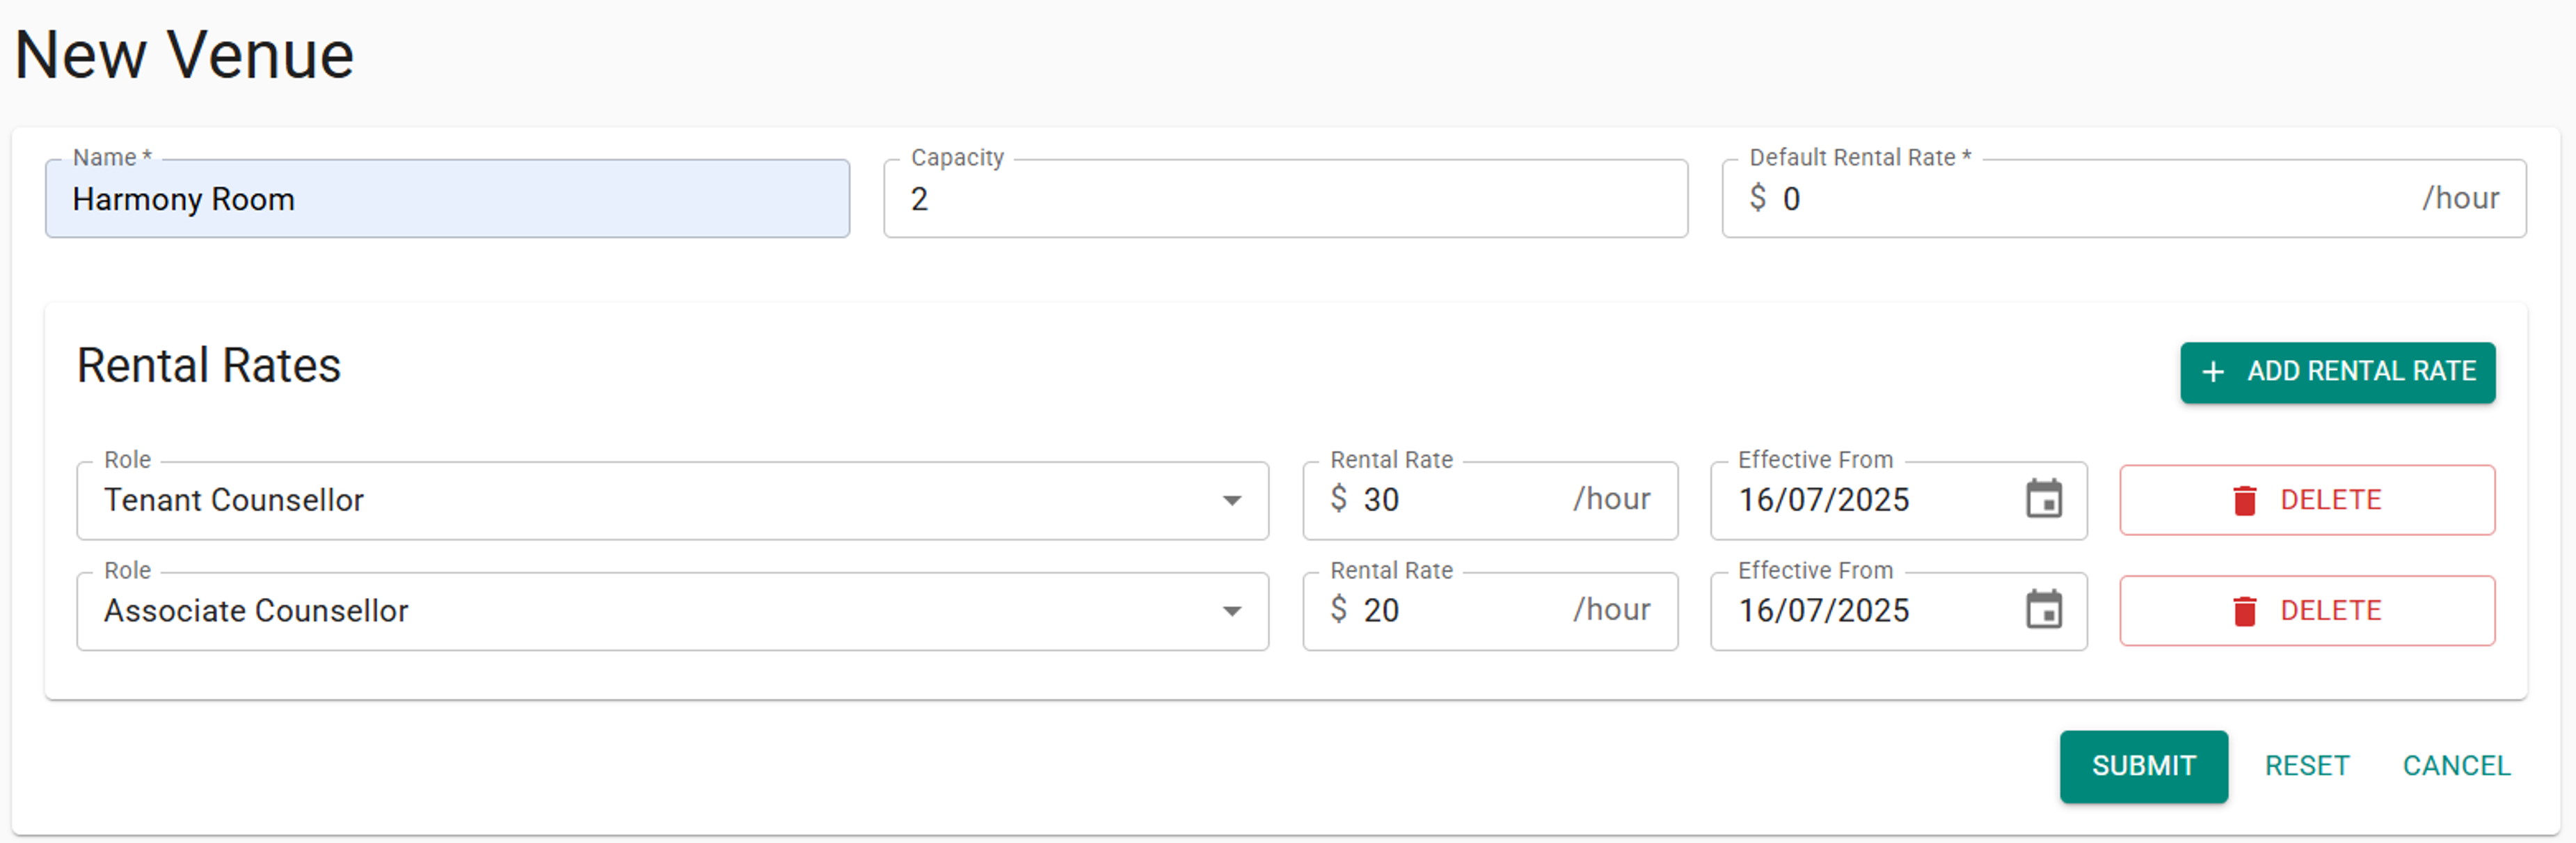Reset the venue form
Screen dimensions: 2576x843
tap(2306, 766)
